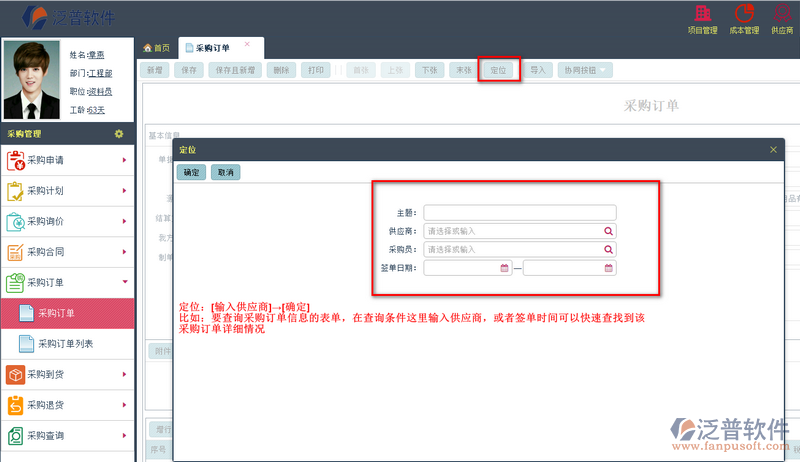Click the 采购询价 icon

coord(15,221)
